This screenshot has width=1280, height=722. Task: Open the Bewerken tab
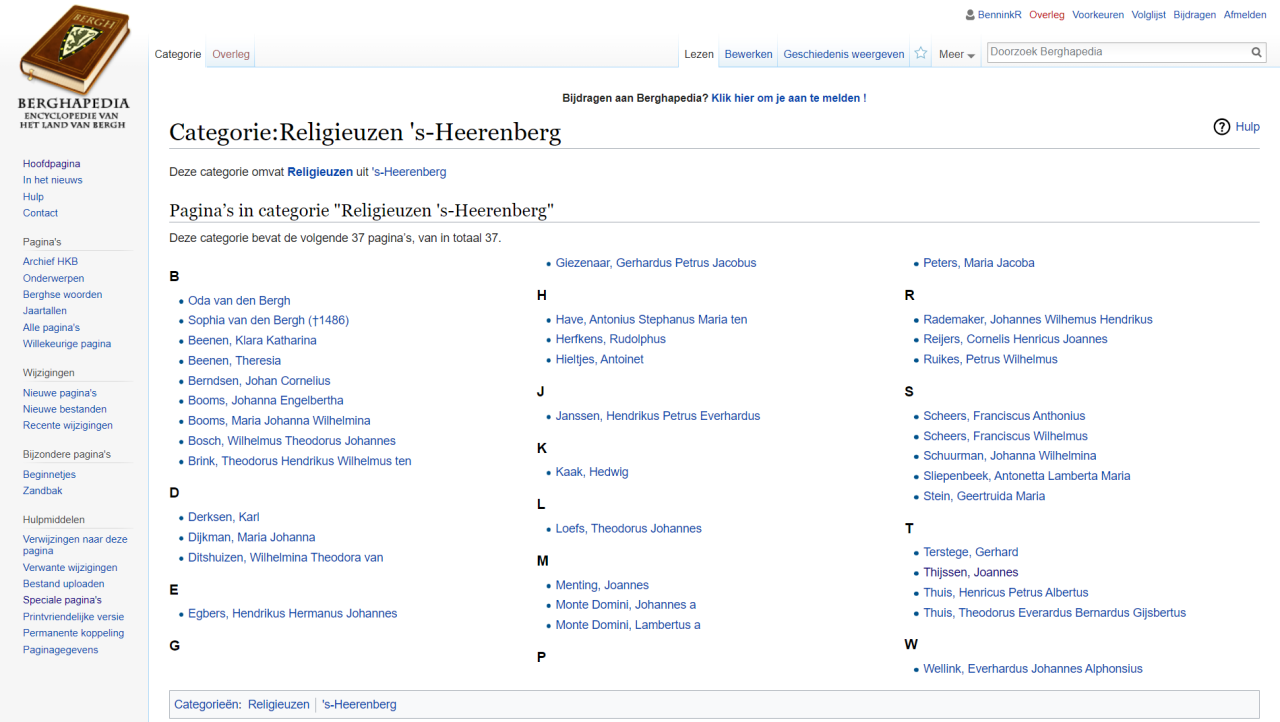[x=748, y=54]
